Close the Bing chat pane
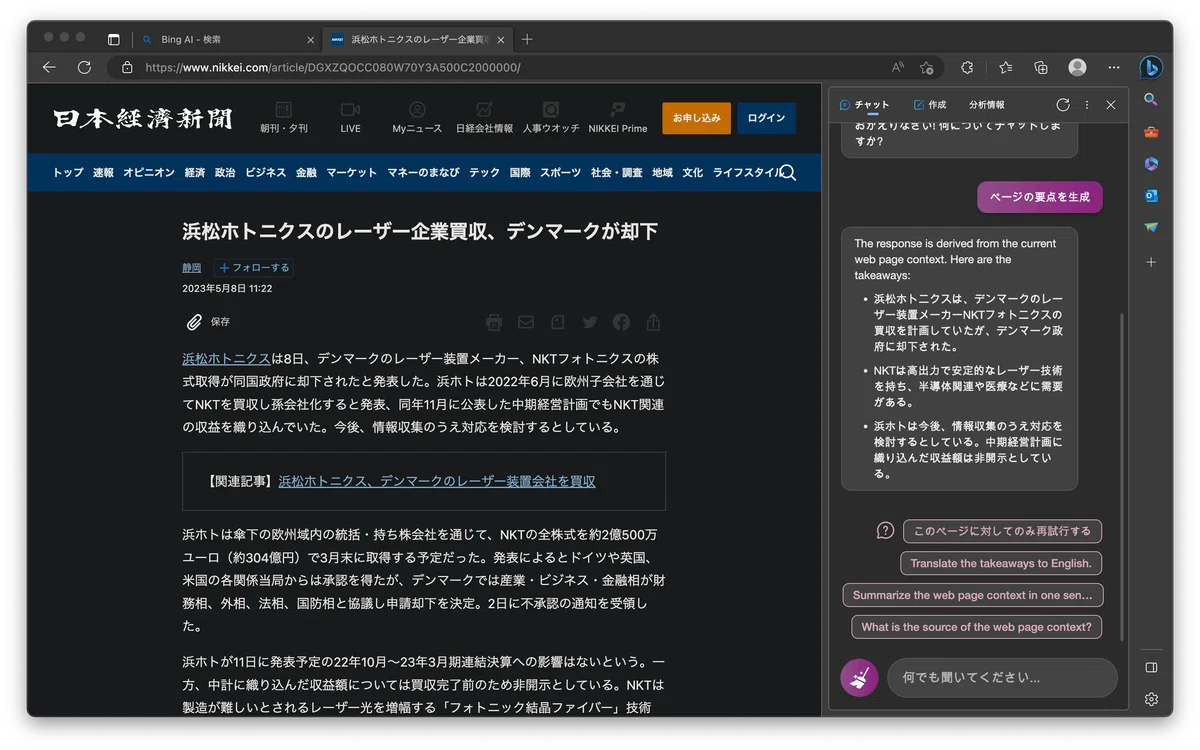Viewport: 1200px width, 750px height. (1111, 104)
